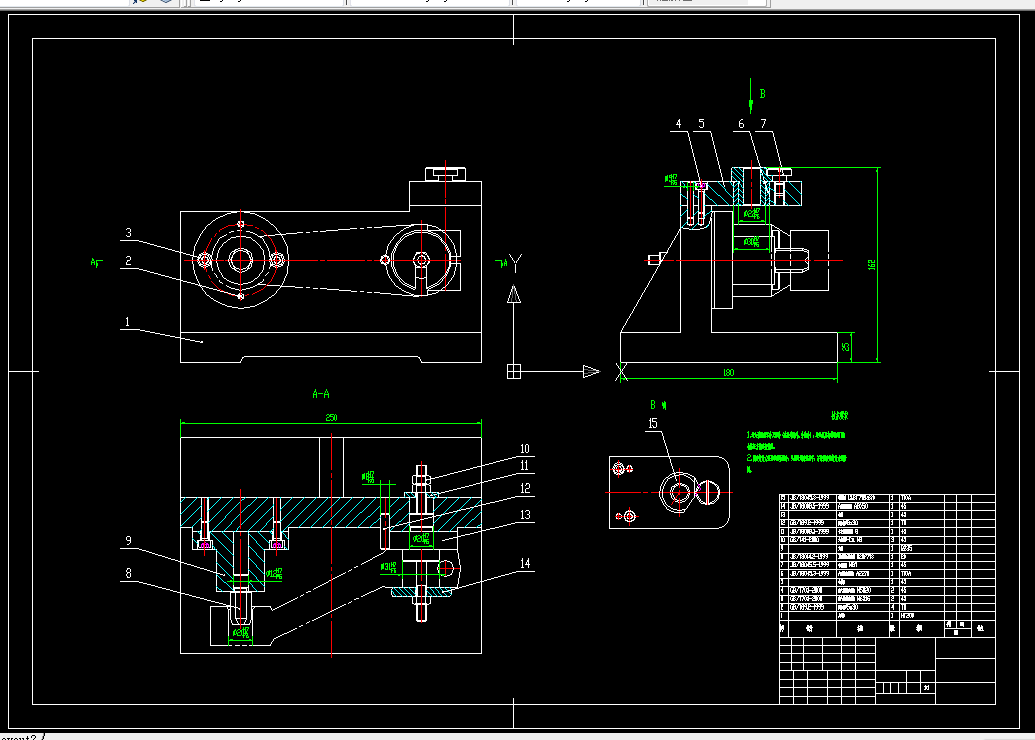The height and width of the screenshot is (740, 1035).
Task: Click part callout number 2 in front view
Action: click(x=128, y=261)
